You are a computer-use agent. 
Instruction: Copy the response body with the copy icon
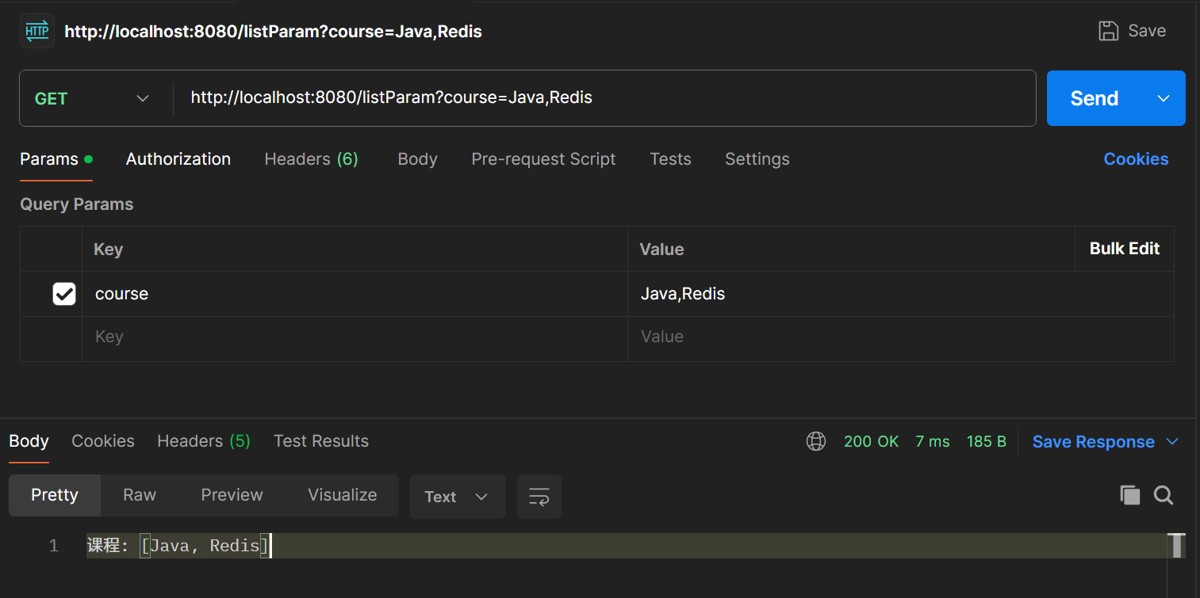[1130, 495]
